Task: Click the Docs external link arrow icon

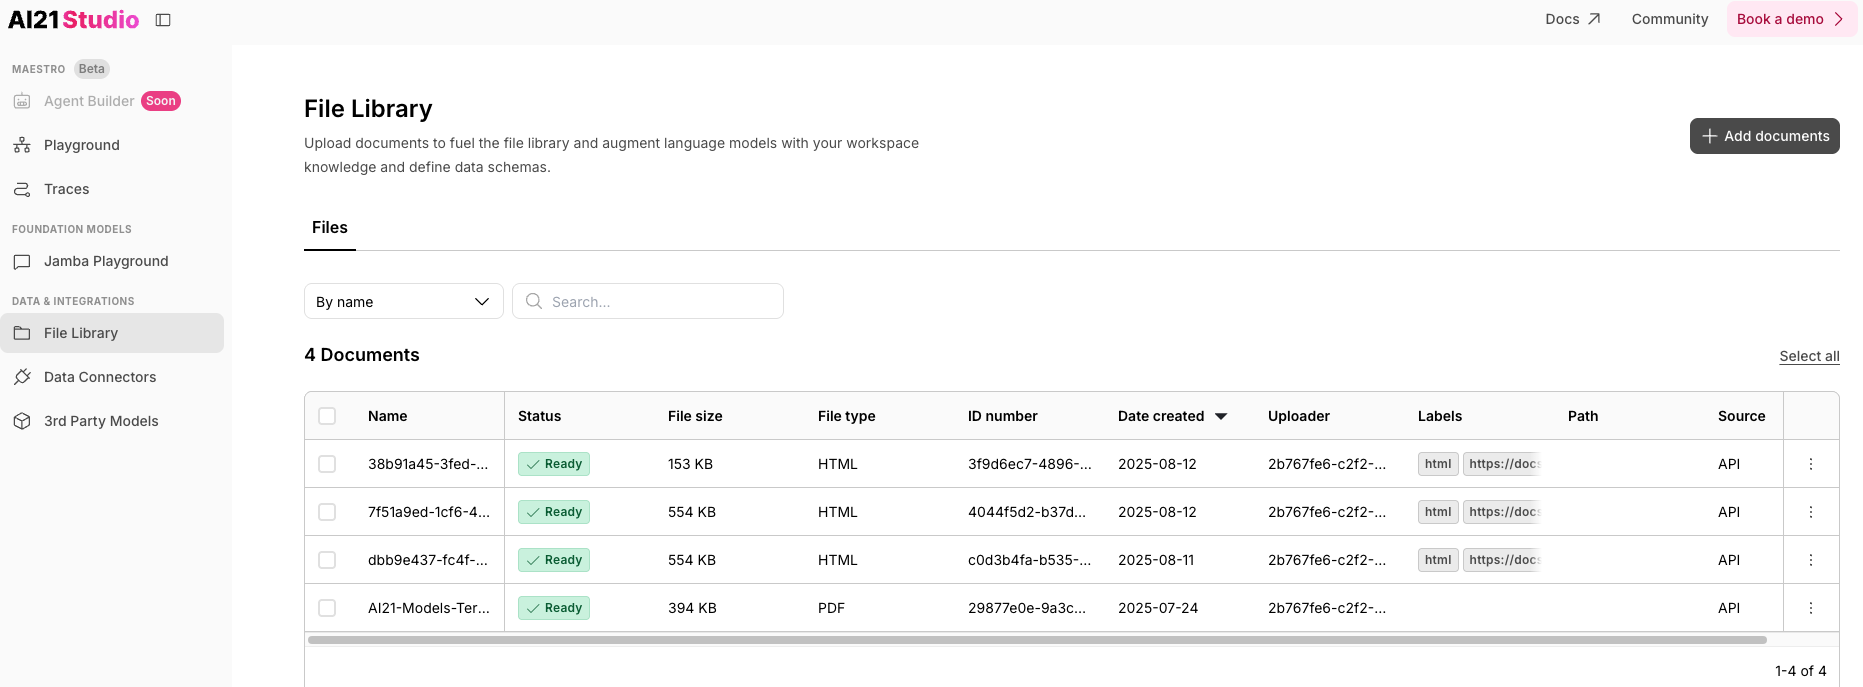Action: (x=1594, y=19)
